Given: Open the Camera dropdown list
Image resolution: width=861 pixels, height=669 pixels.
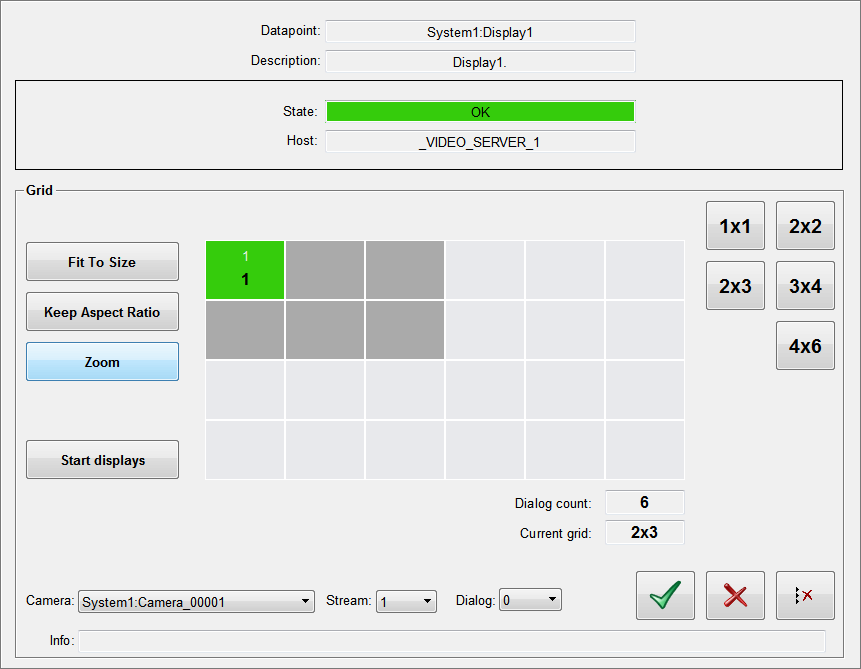Looking at the screenshot, I should [x=196, y=602].
